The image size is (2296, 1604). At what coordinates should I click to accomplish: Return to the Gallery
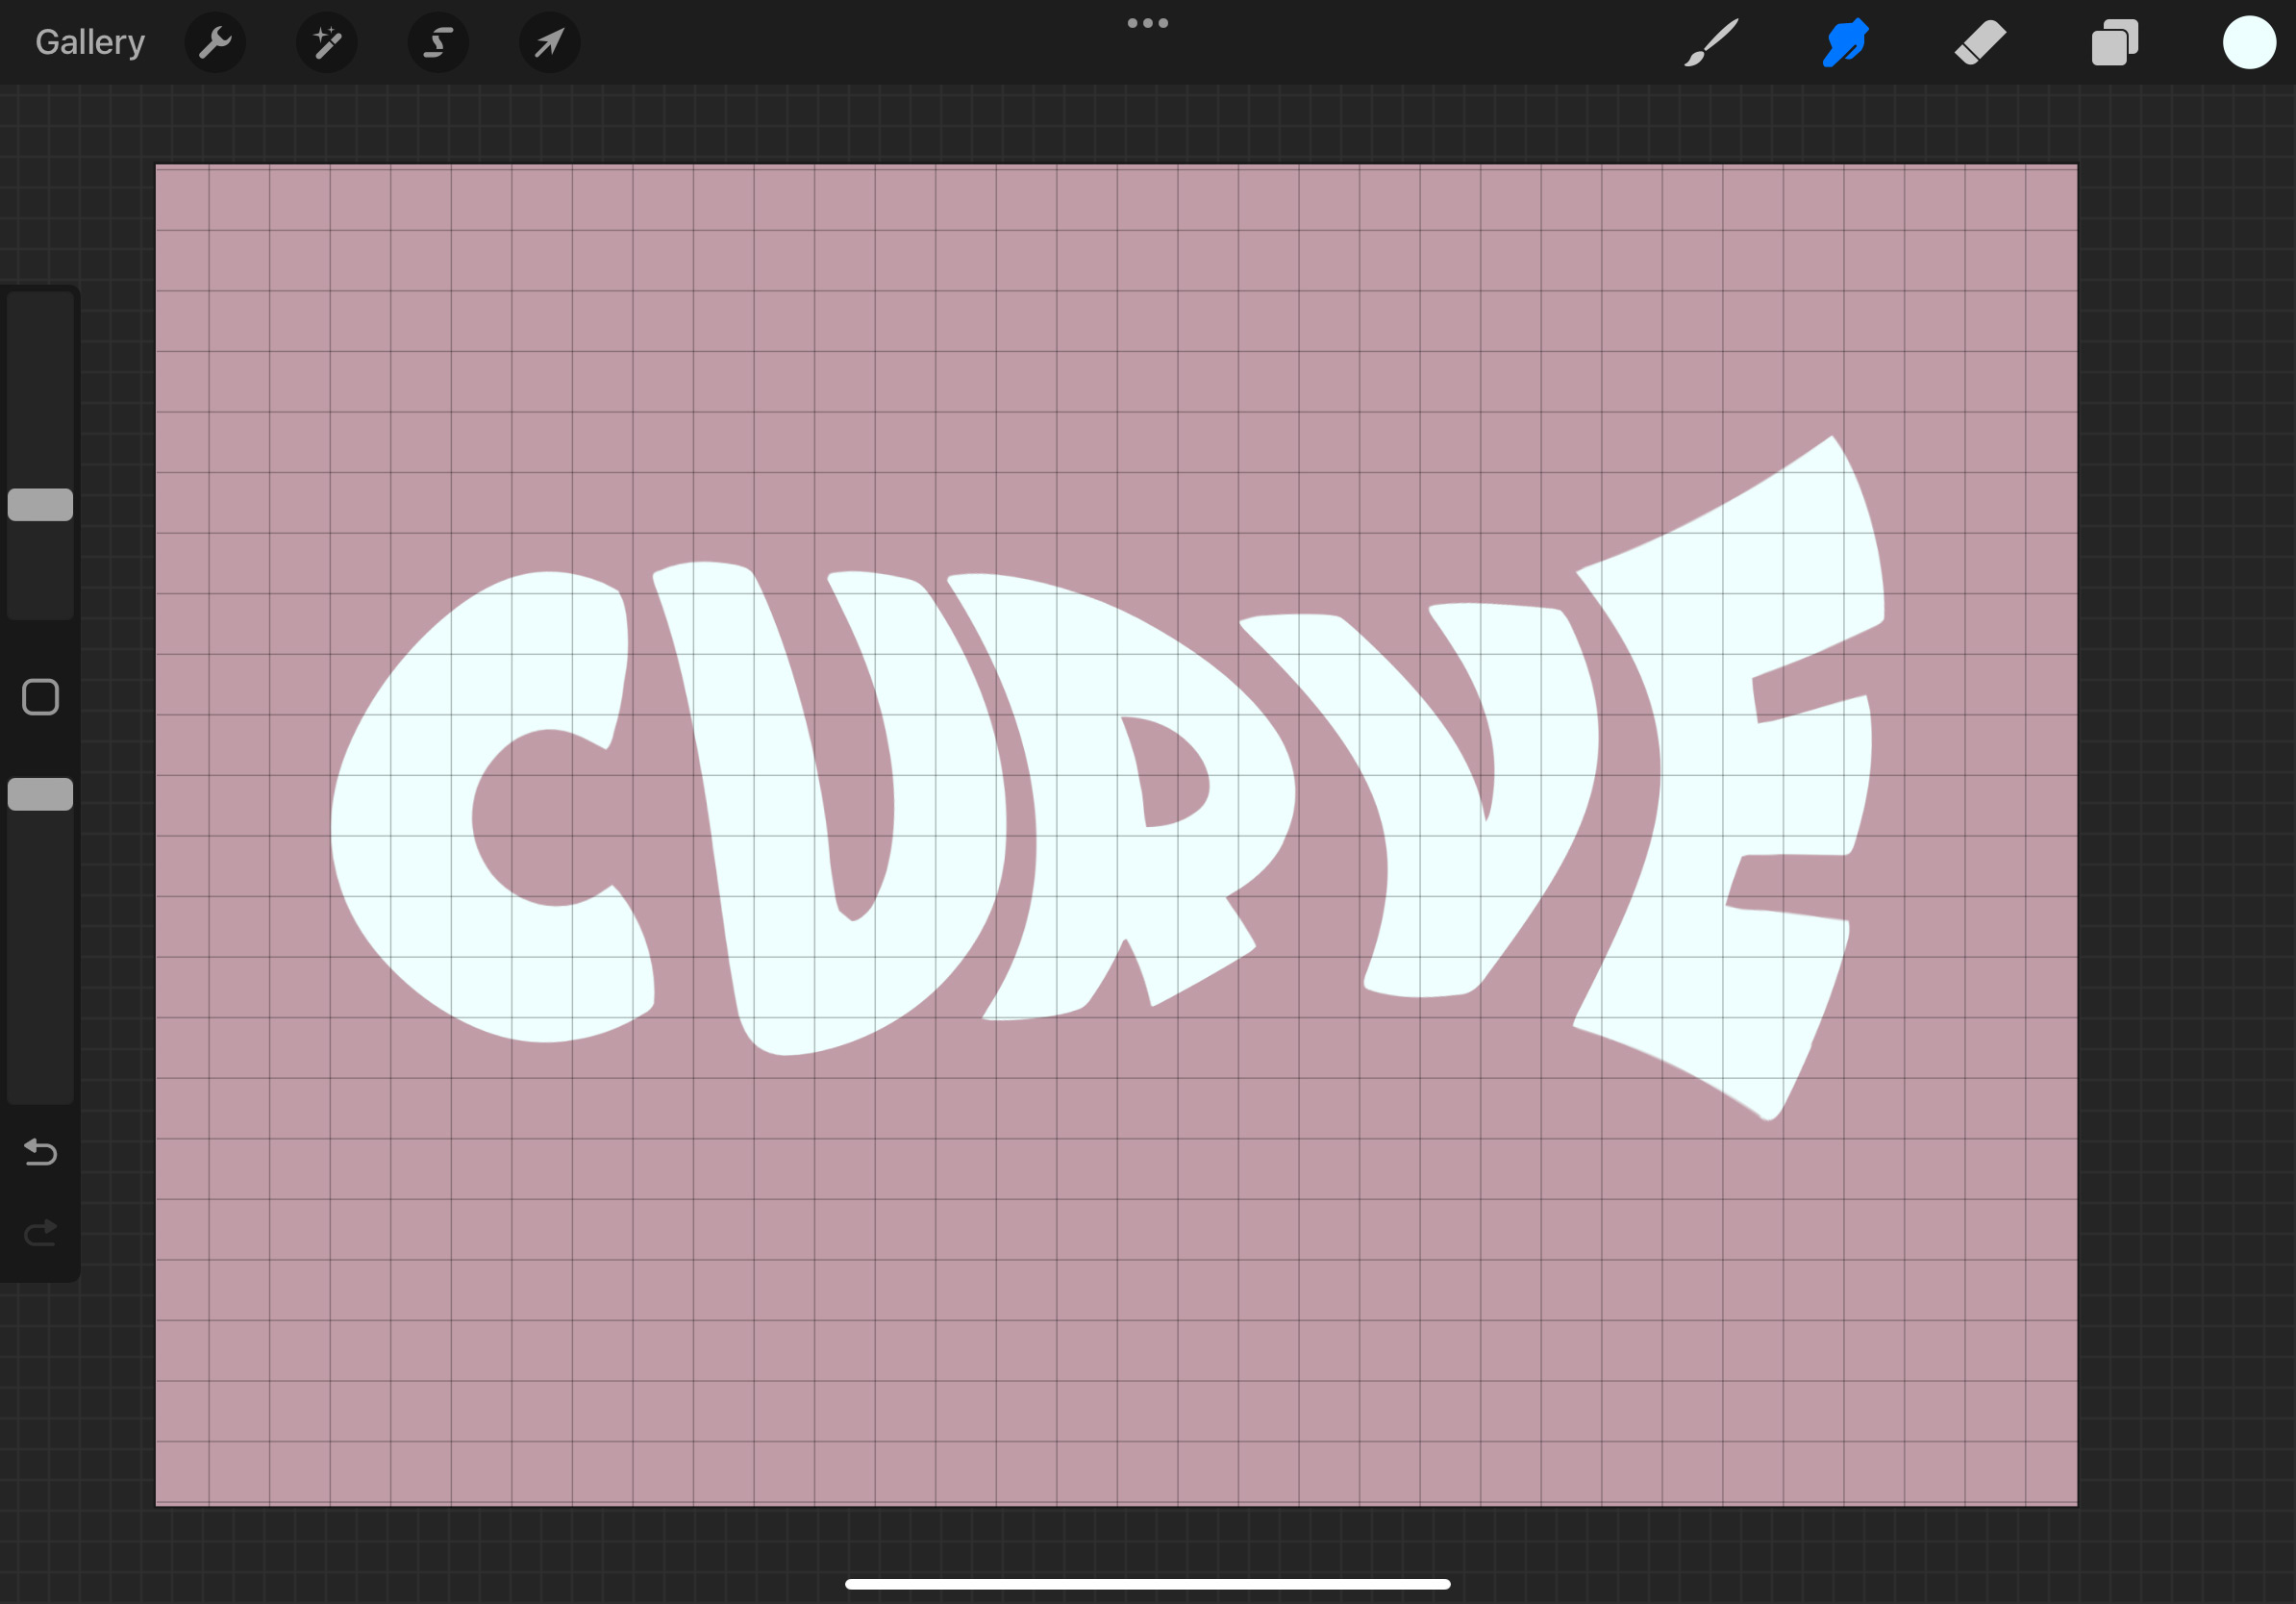[89, 42]
